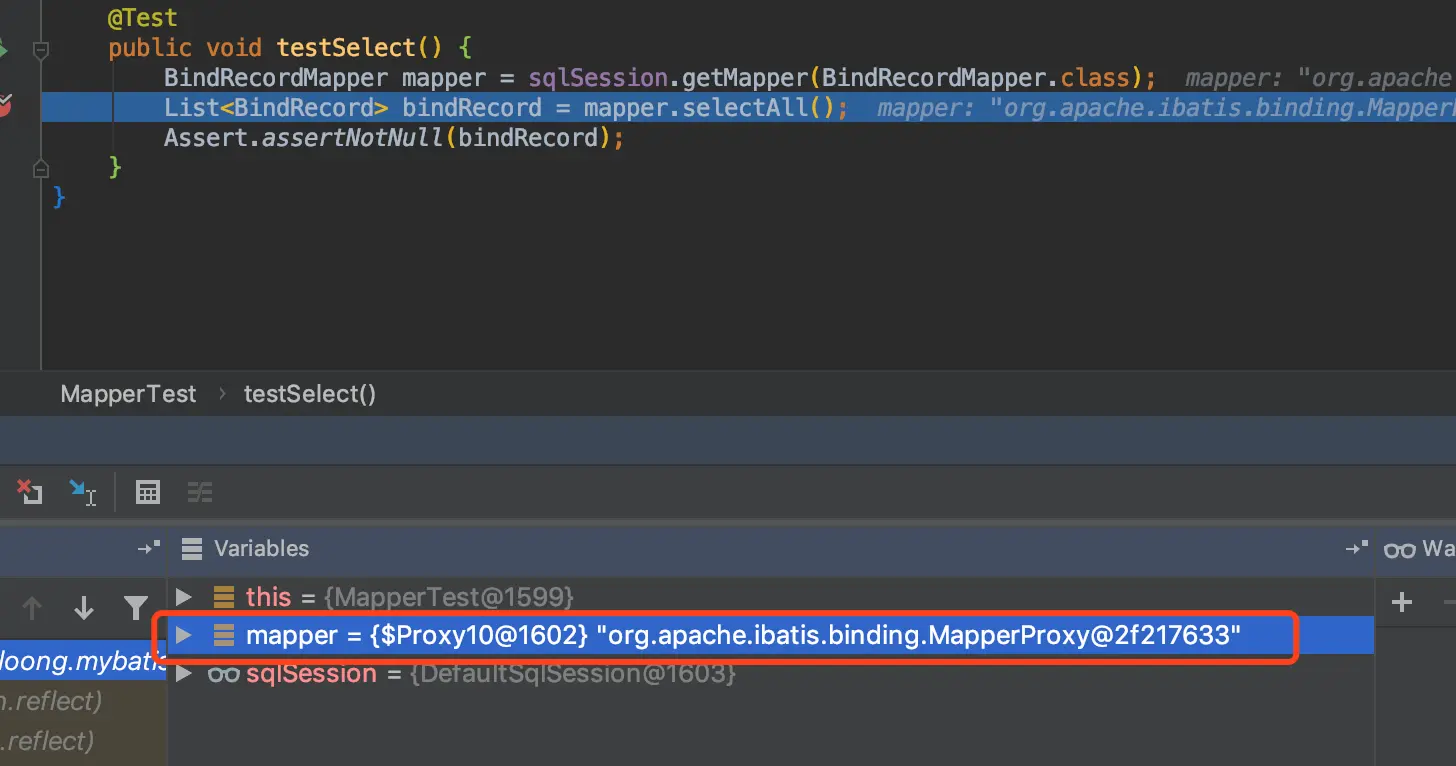This screenshot has width=1456, height=766.
Task: Click the testSelect method name in code
Action: (x=345, y=48)
